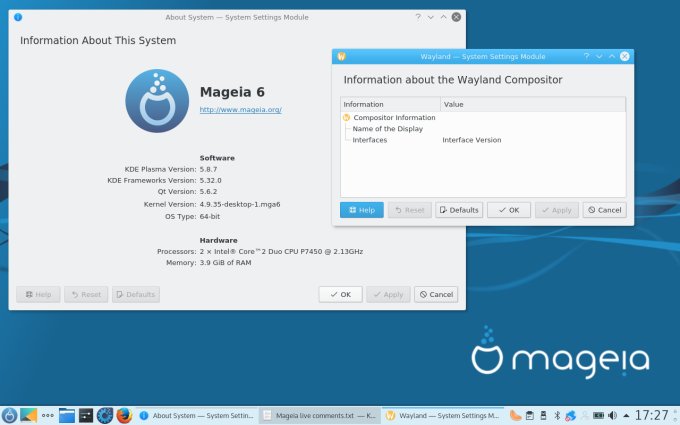Screen dimensions: 680x425
Task: Switch to Mageia live comments.txt task
Action: click(320, 415)
